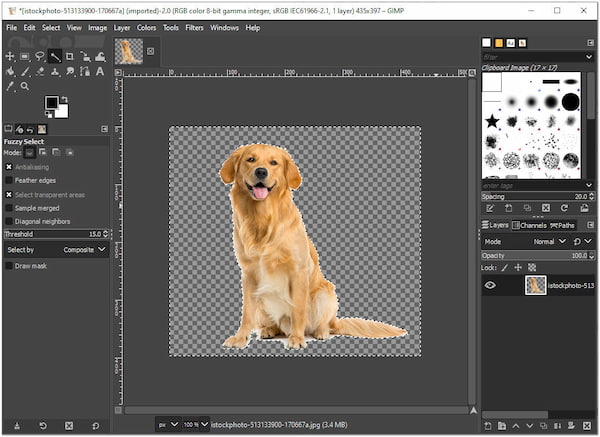The image size is (600, 437).
Task: Open the Image menu
Action: 98,28
